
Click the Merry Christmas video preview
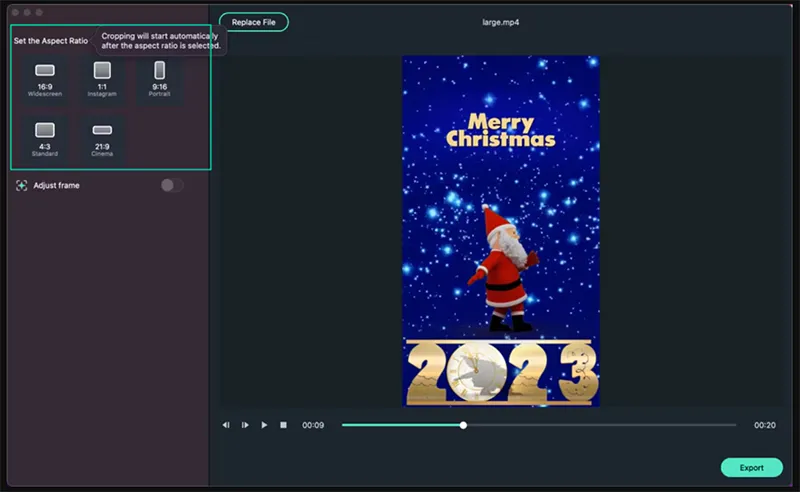(x=500, y=230)
